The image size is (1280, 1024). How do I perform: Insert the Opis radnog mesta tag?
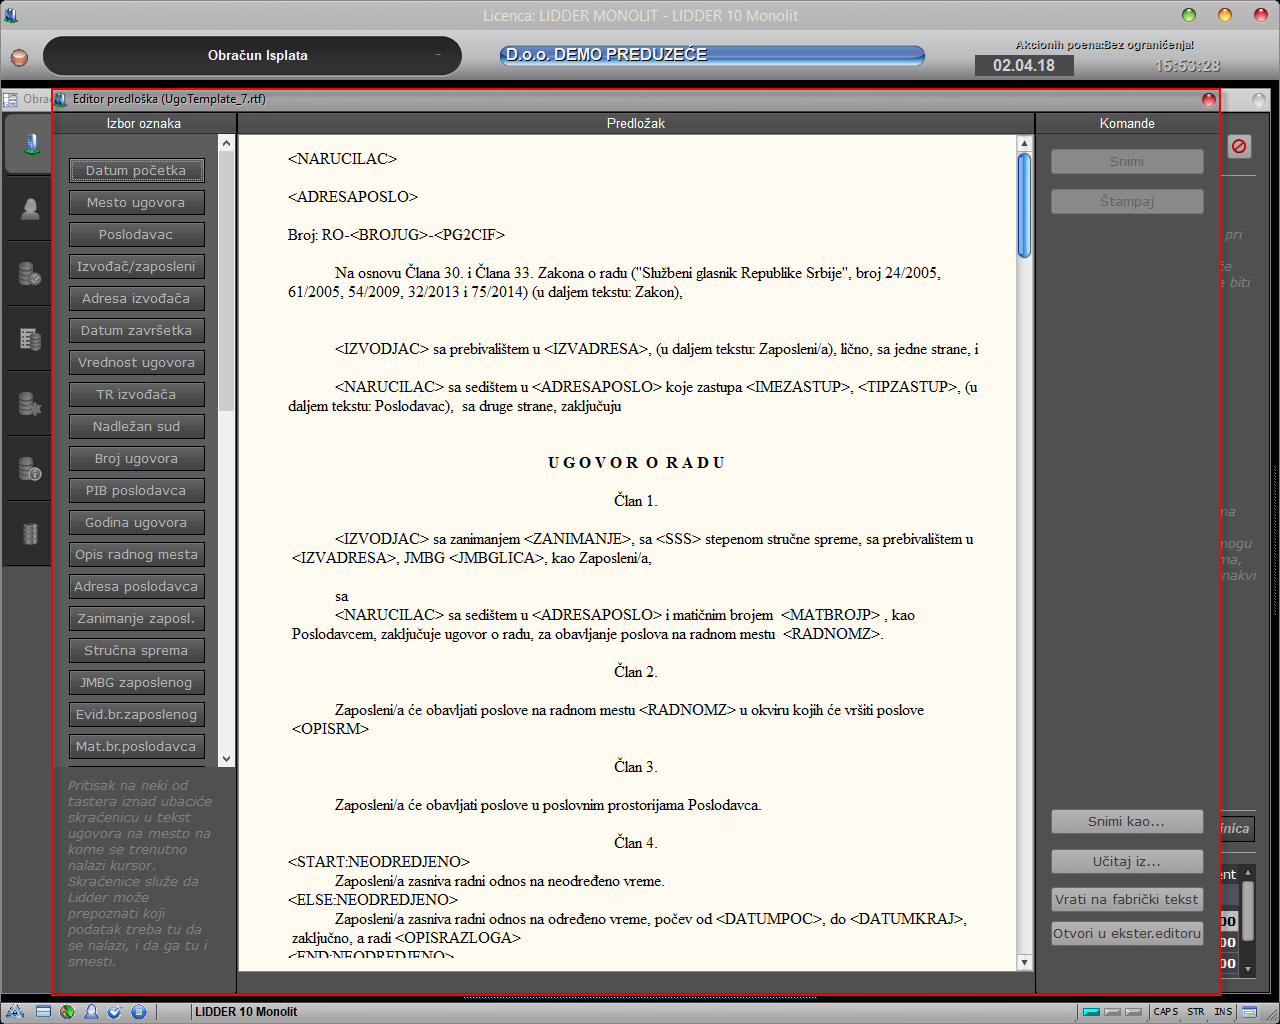136,554
